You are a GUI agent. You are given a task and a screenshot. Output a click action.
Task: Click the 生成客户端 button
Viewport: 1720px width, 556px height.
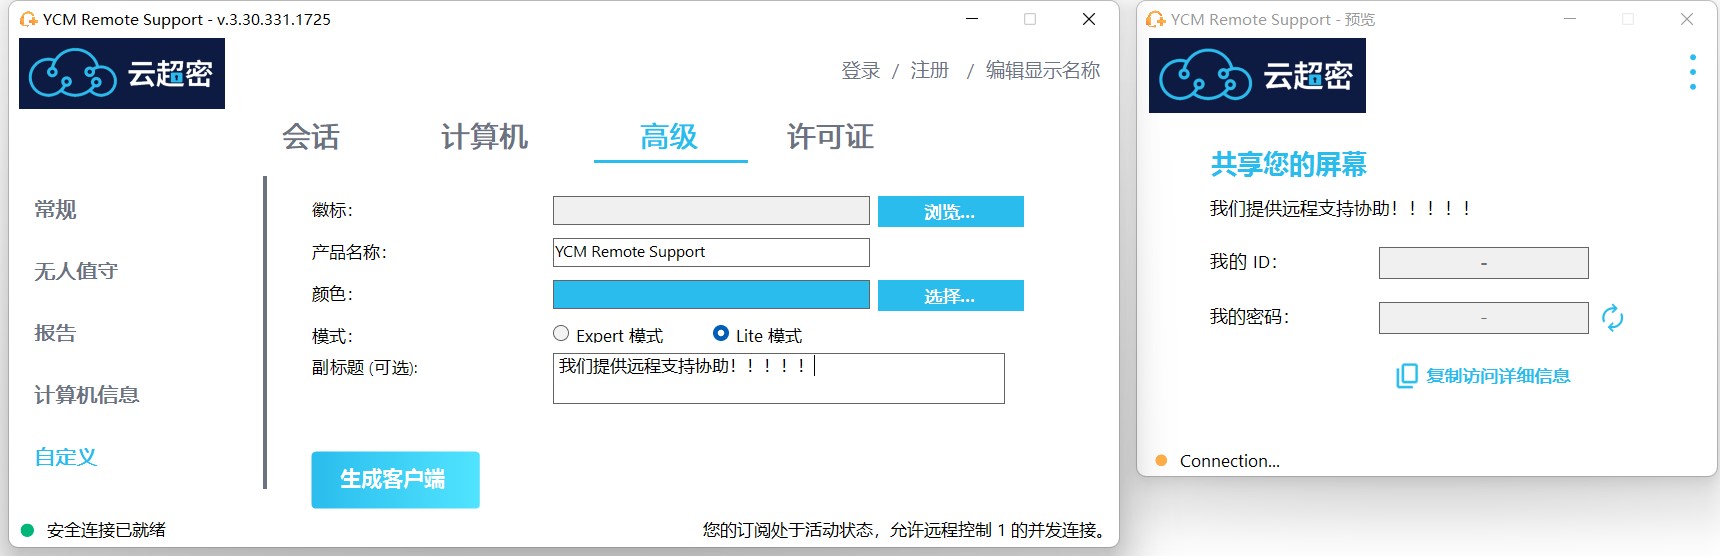point(395,480)
